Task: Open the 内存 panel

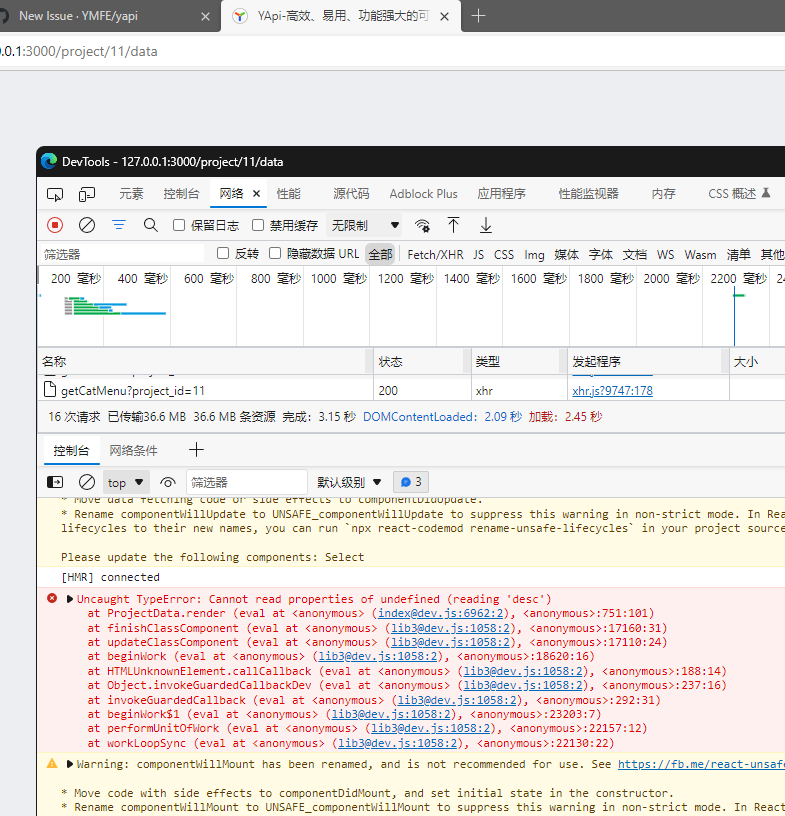Action: pyautogui.click(x=663, y=194)
